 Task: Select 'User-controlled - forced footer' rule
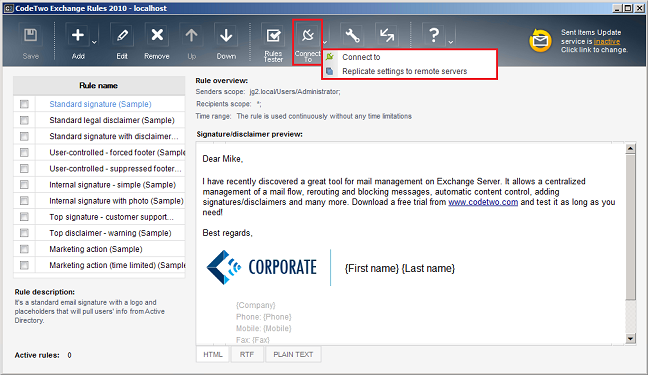(117, 153)
